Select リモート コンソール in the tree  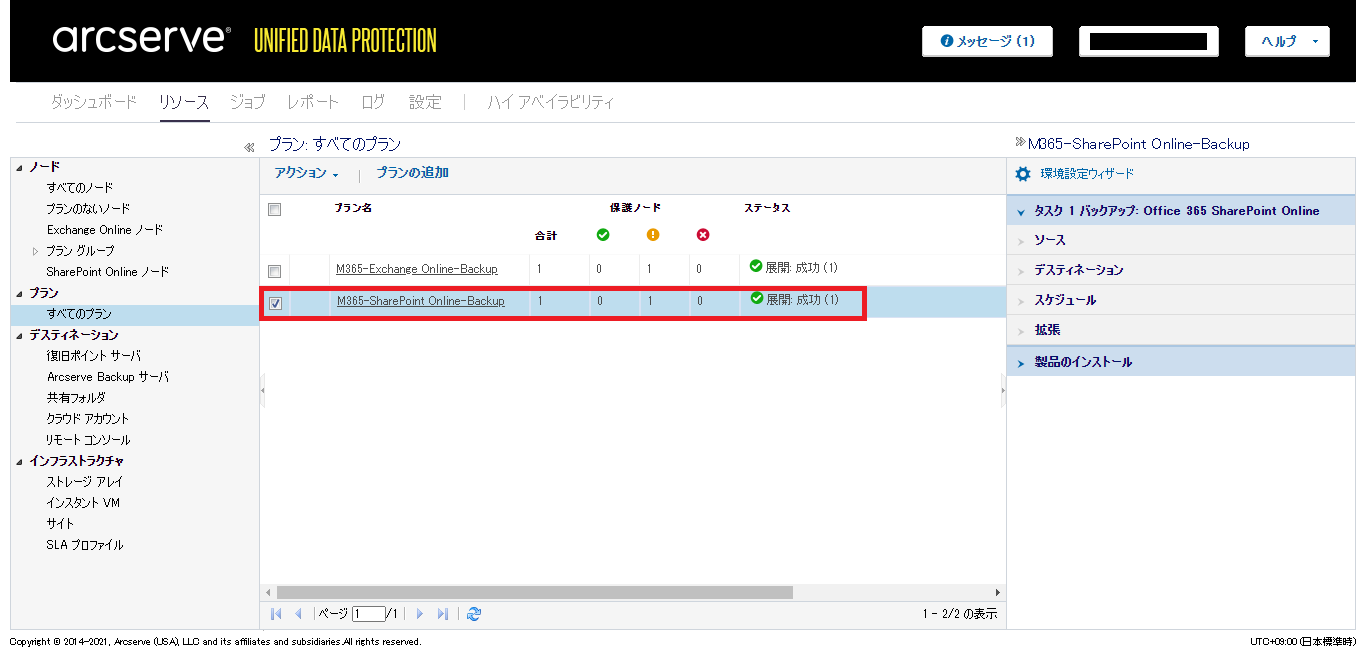[88, 440]
